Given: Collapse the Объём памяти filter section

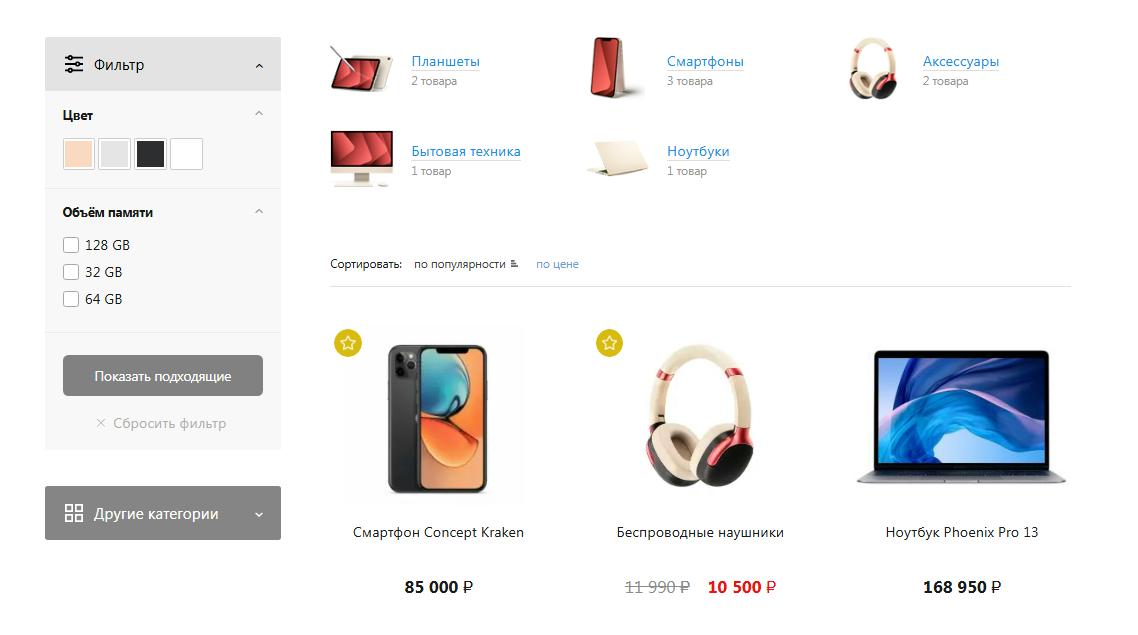Looking at the screenshot, I should (x=259, y=212).
